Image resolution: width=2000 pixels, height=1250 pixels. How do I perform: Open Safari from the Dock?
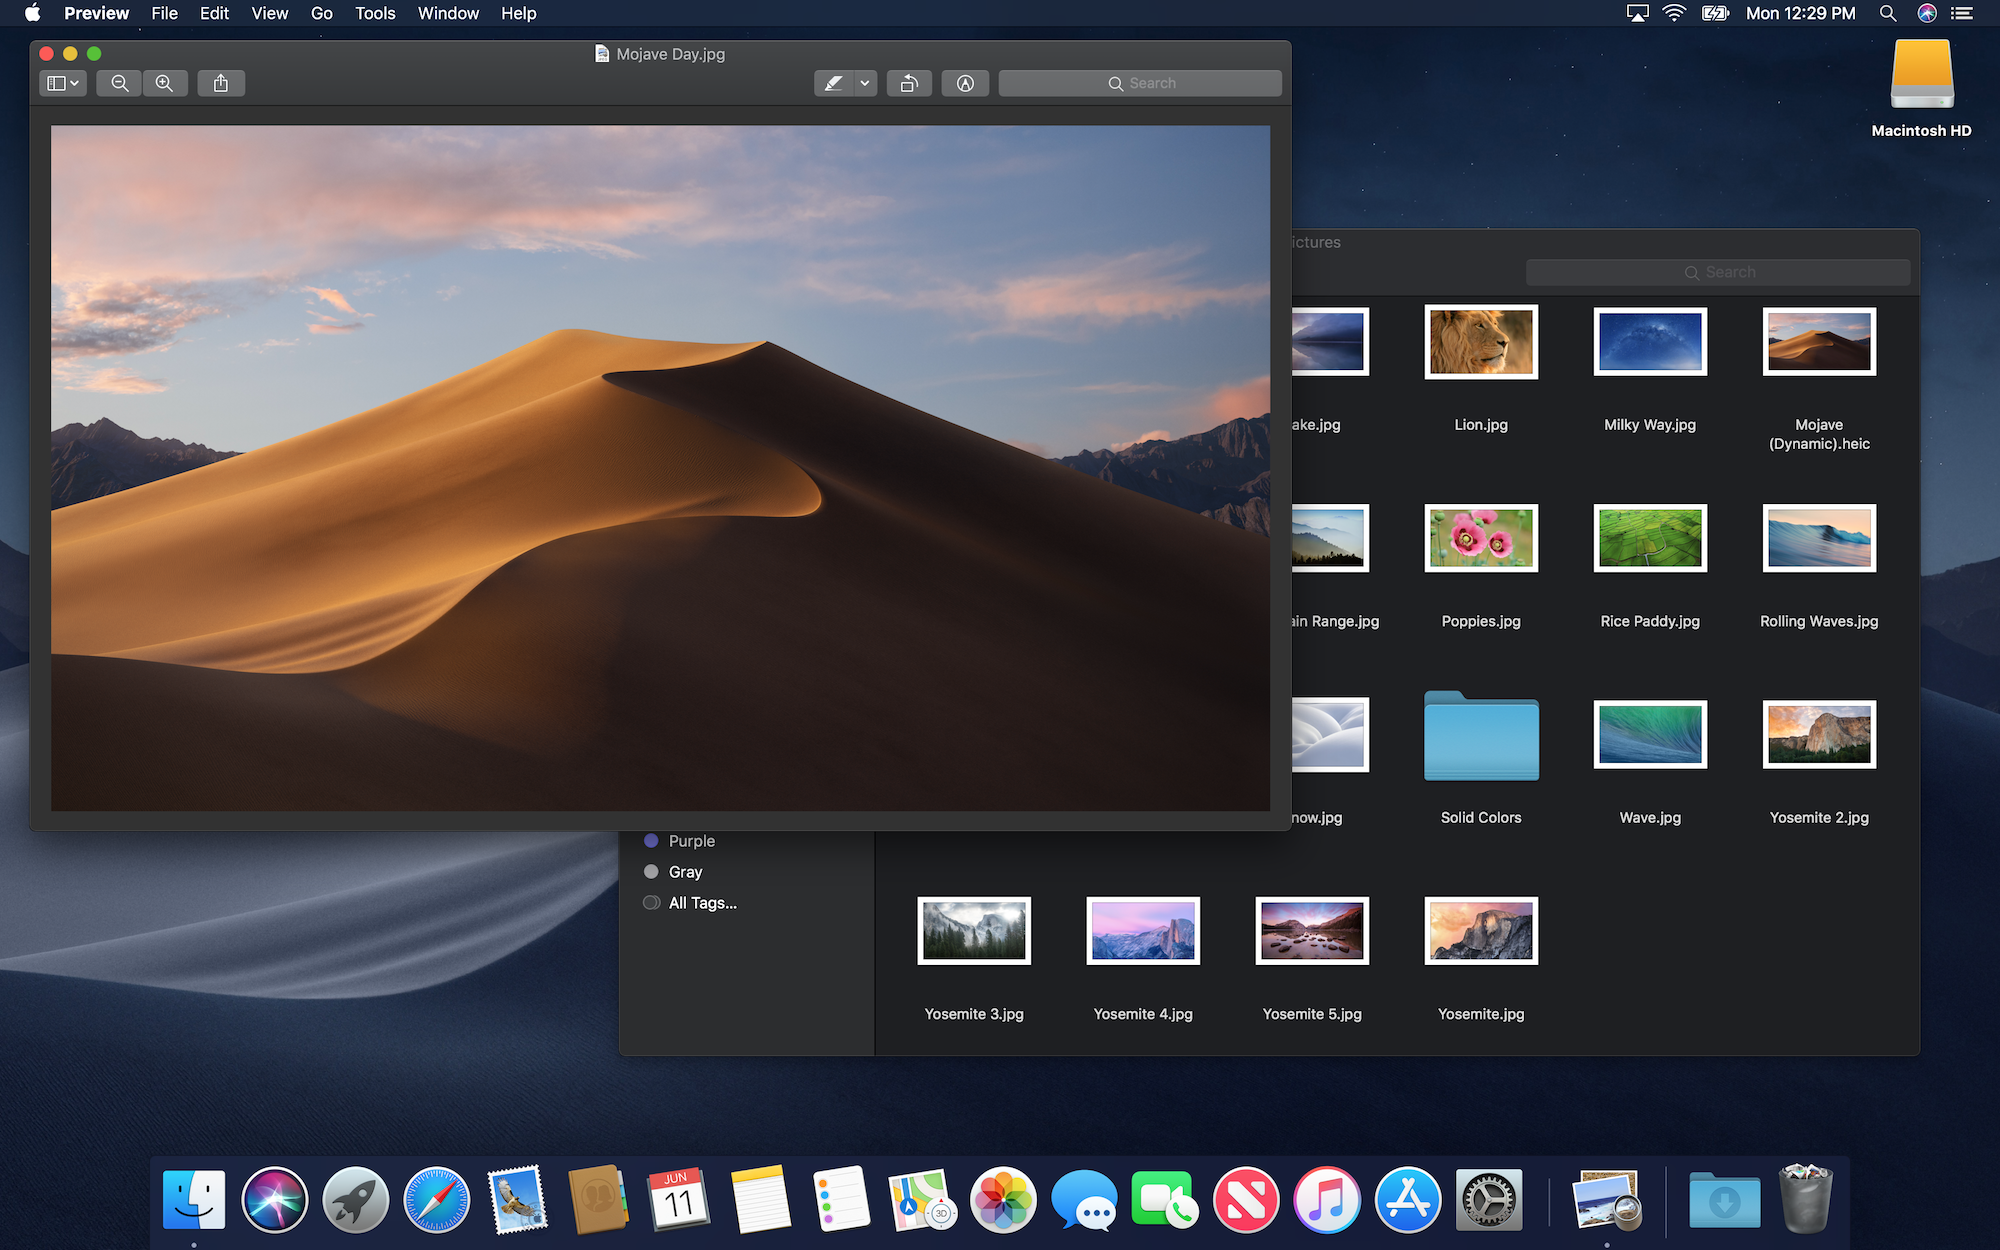[x=436, y=1199]
